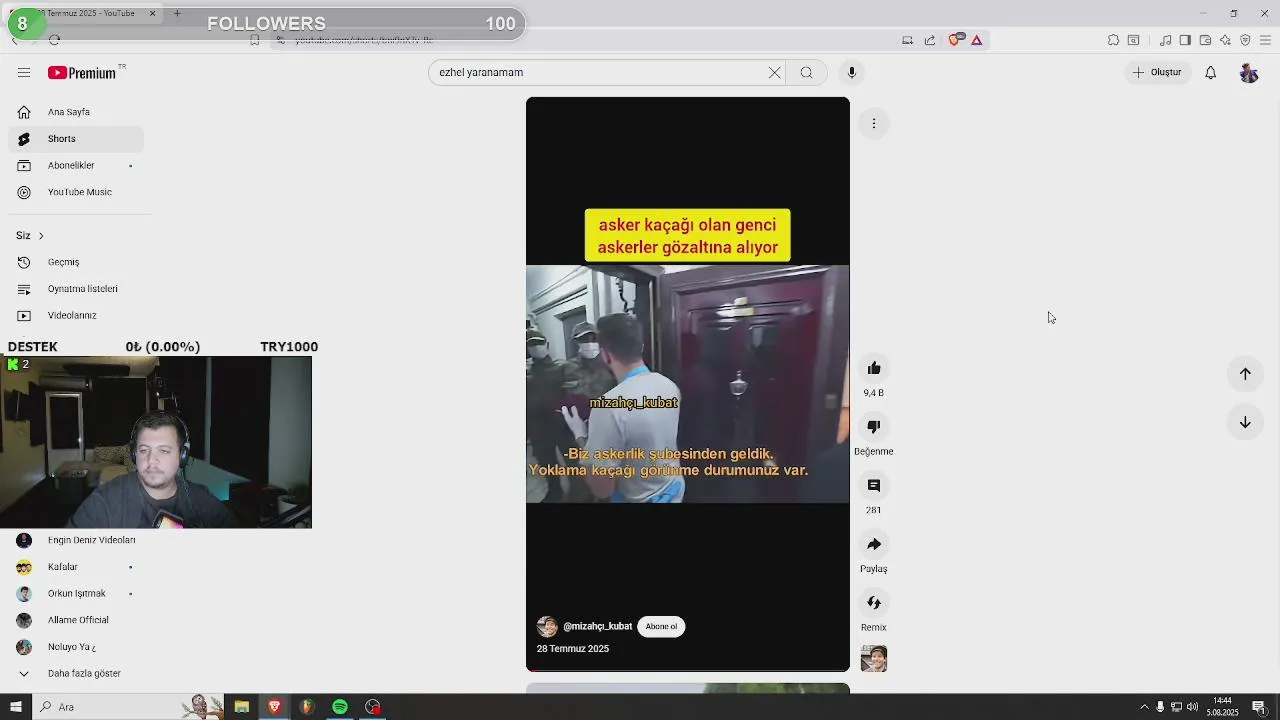Open the @mizahçı_kubat channel name
The width and height of the screenshot is (1280, 720).
pos(598,626)
